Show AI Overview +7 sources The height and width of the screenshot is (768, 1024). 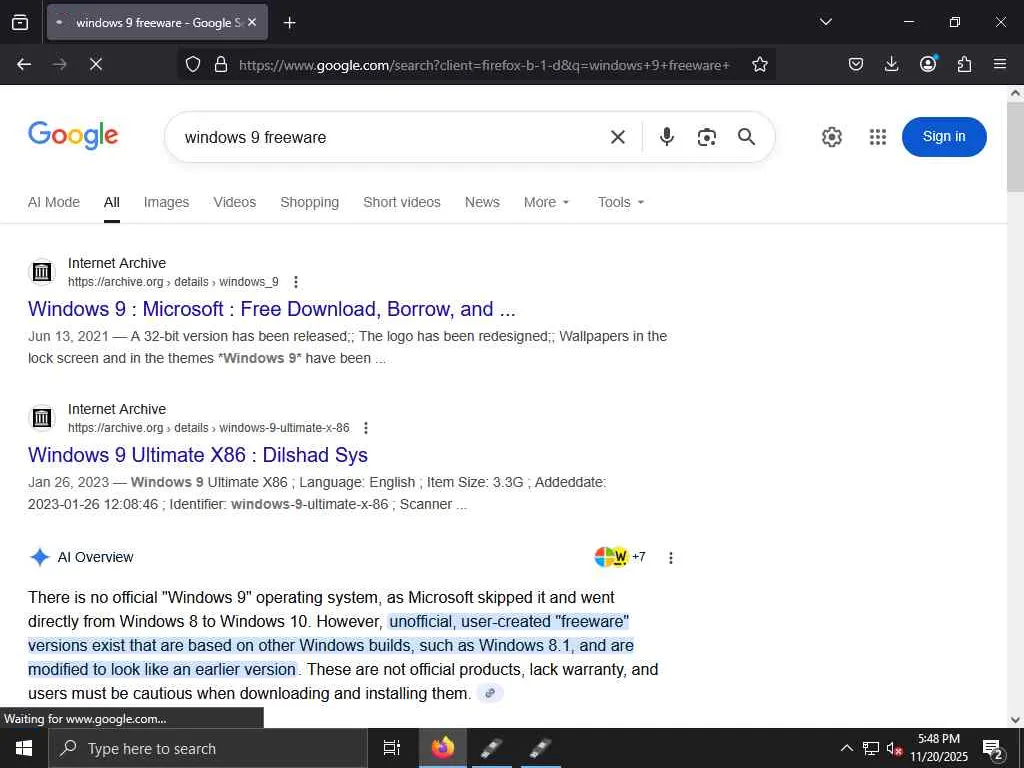[x=620, y=557]
